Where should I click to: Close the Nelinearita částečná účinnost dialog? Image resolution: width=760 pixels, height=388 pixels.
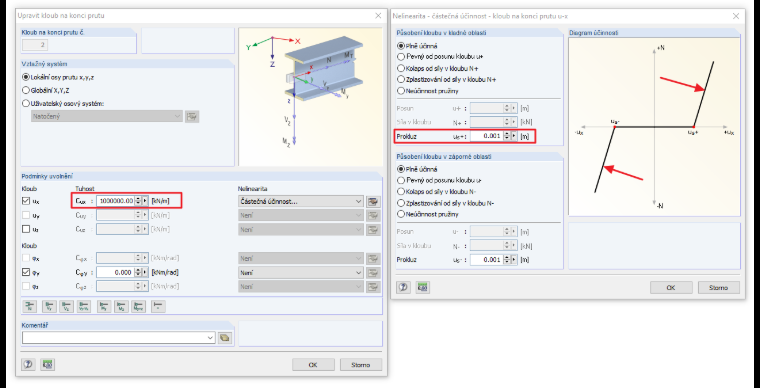(x=737, y=16)
